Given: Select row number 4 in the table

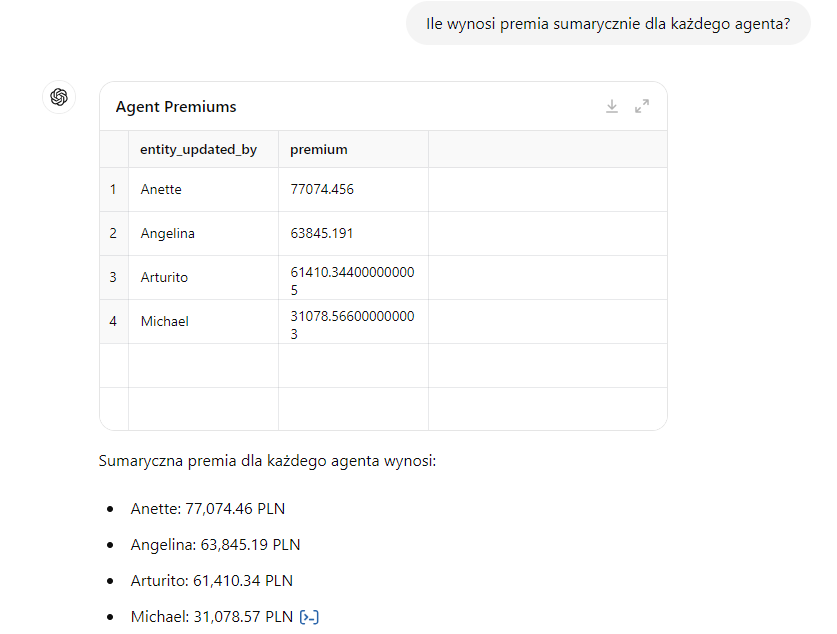Looking at the screenshot, I should 114,321.
